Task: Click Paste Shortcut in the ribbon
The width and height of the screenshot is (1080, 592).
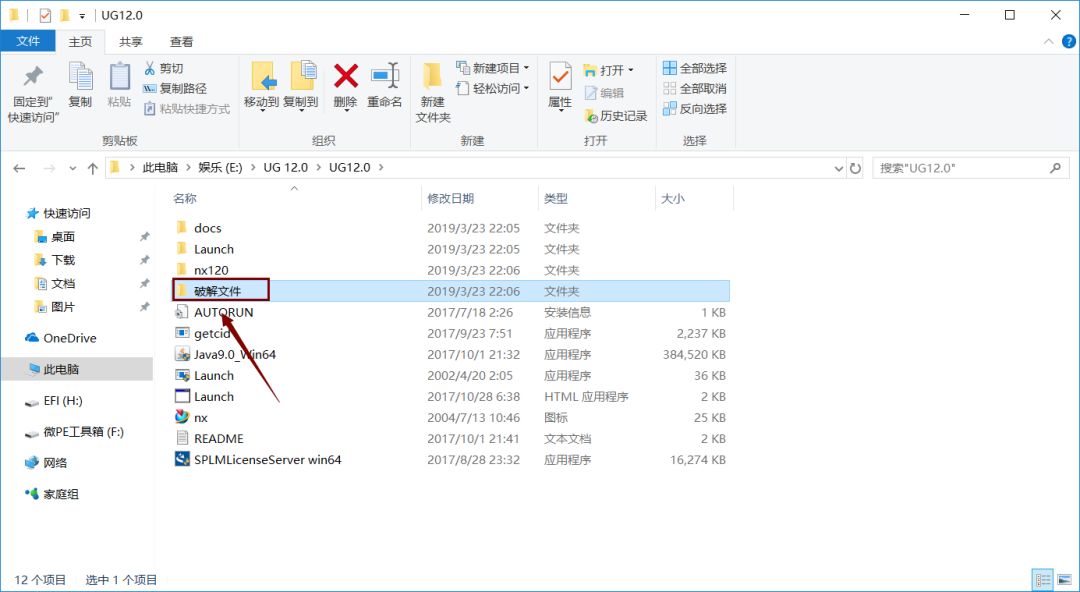Action: [x=186, y=109]
